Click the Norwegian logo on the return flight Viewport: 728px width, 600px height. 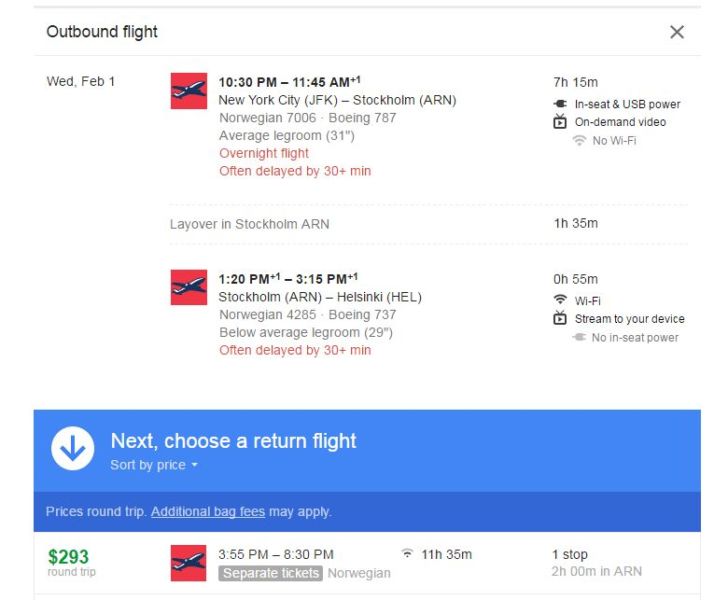[x=189, y=563]
